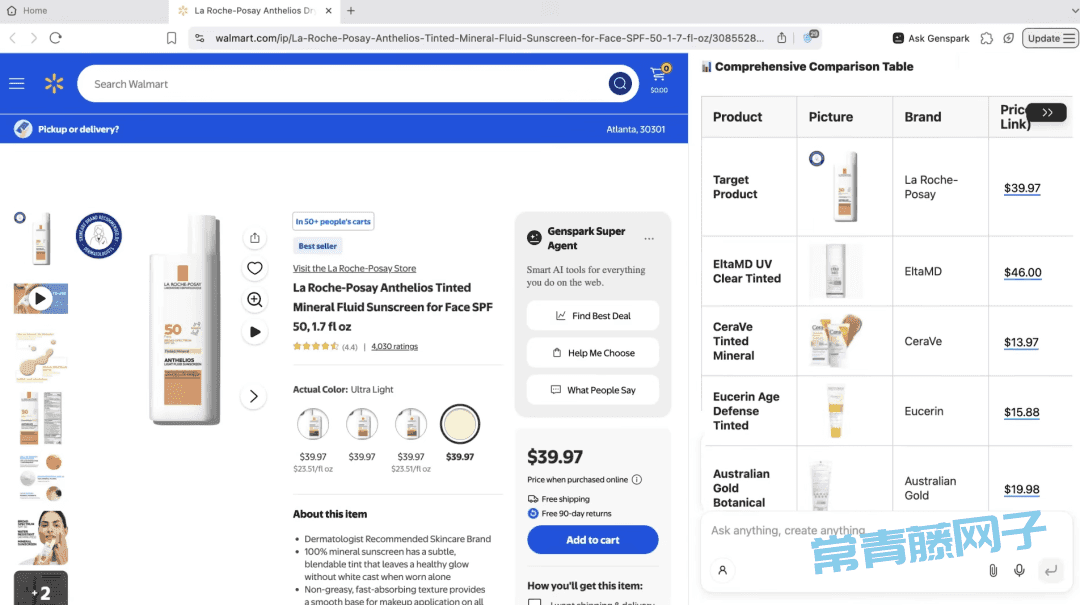
Task: Open the EltaMD $46.00 price link
Action: pos(1023,272)
